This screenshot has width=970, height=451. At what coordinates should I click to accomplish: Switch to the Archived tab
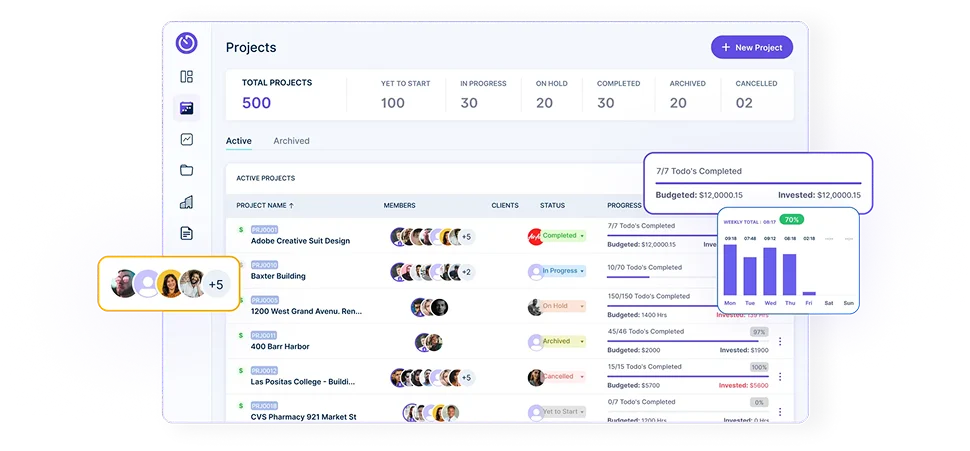tap(291, 141)
